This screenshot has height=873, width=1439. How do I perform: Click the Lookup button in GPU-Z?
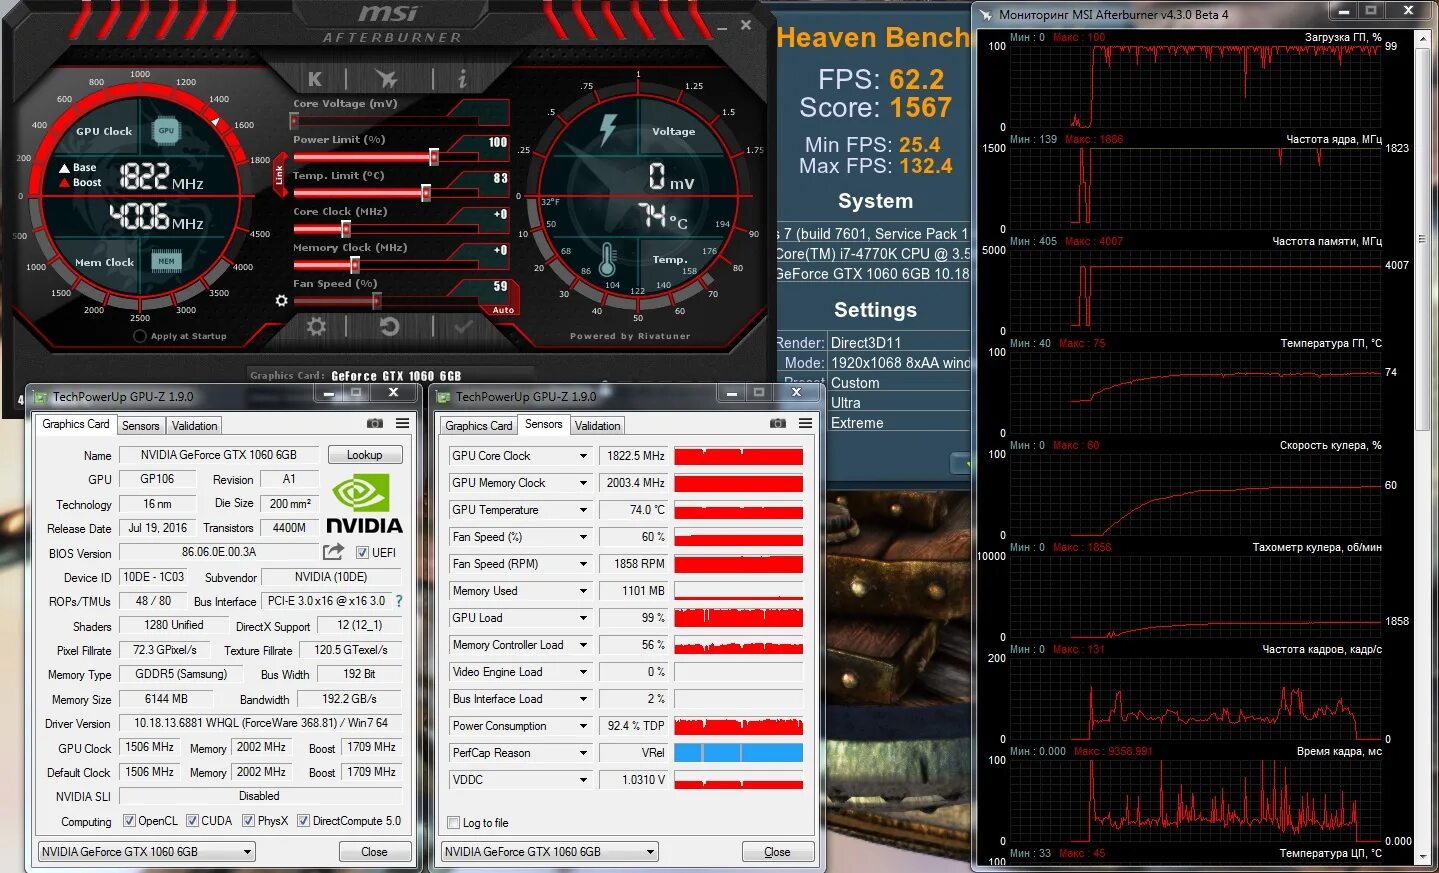(x=365, y=455)
